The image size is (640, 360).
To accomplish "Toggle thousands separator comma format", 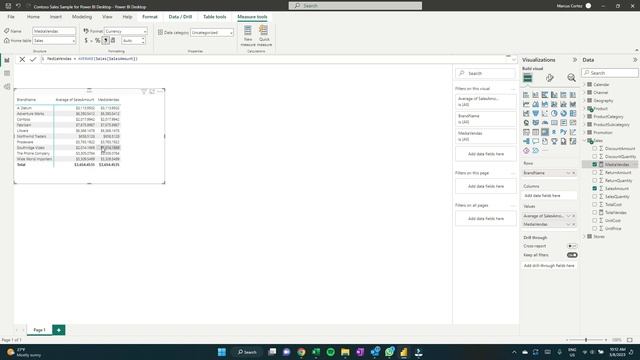I will tap(105, 40).
